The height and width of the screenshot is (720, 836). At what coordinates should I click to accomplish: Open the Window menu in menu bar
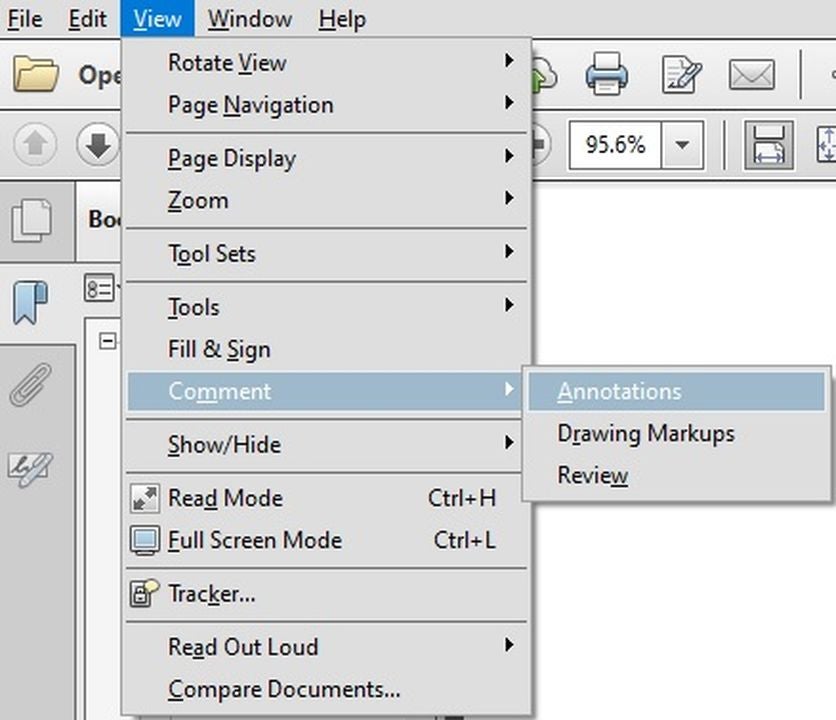point(250,19)
